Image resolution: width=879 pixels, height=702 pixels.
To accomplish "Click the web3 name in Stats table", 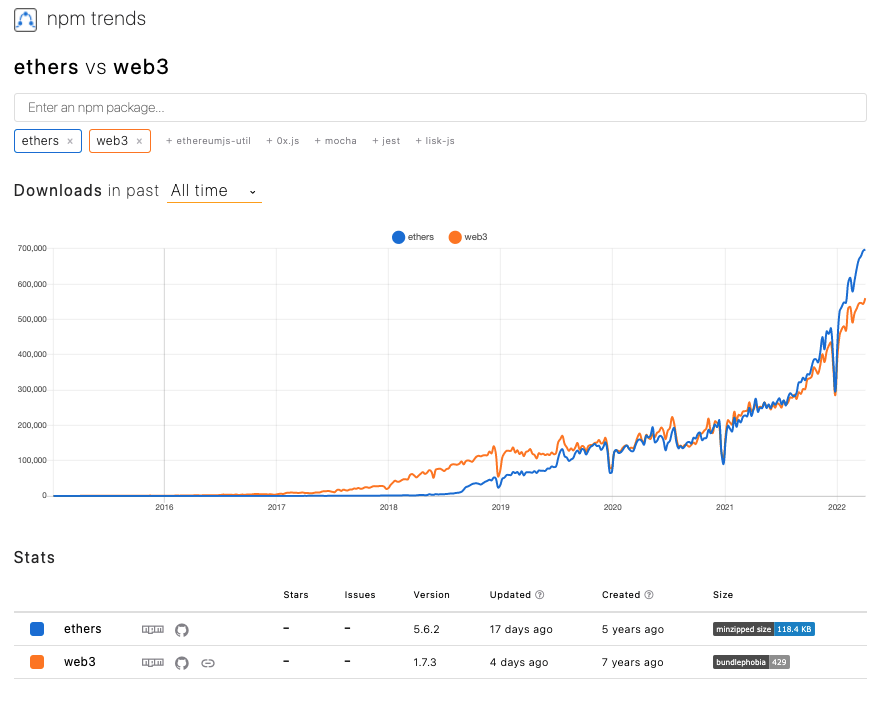I will click(x=80, y=662).
